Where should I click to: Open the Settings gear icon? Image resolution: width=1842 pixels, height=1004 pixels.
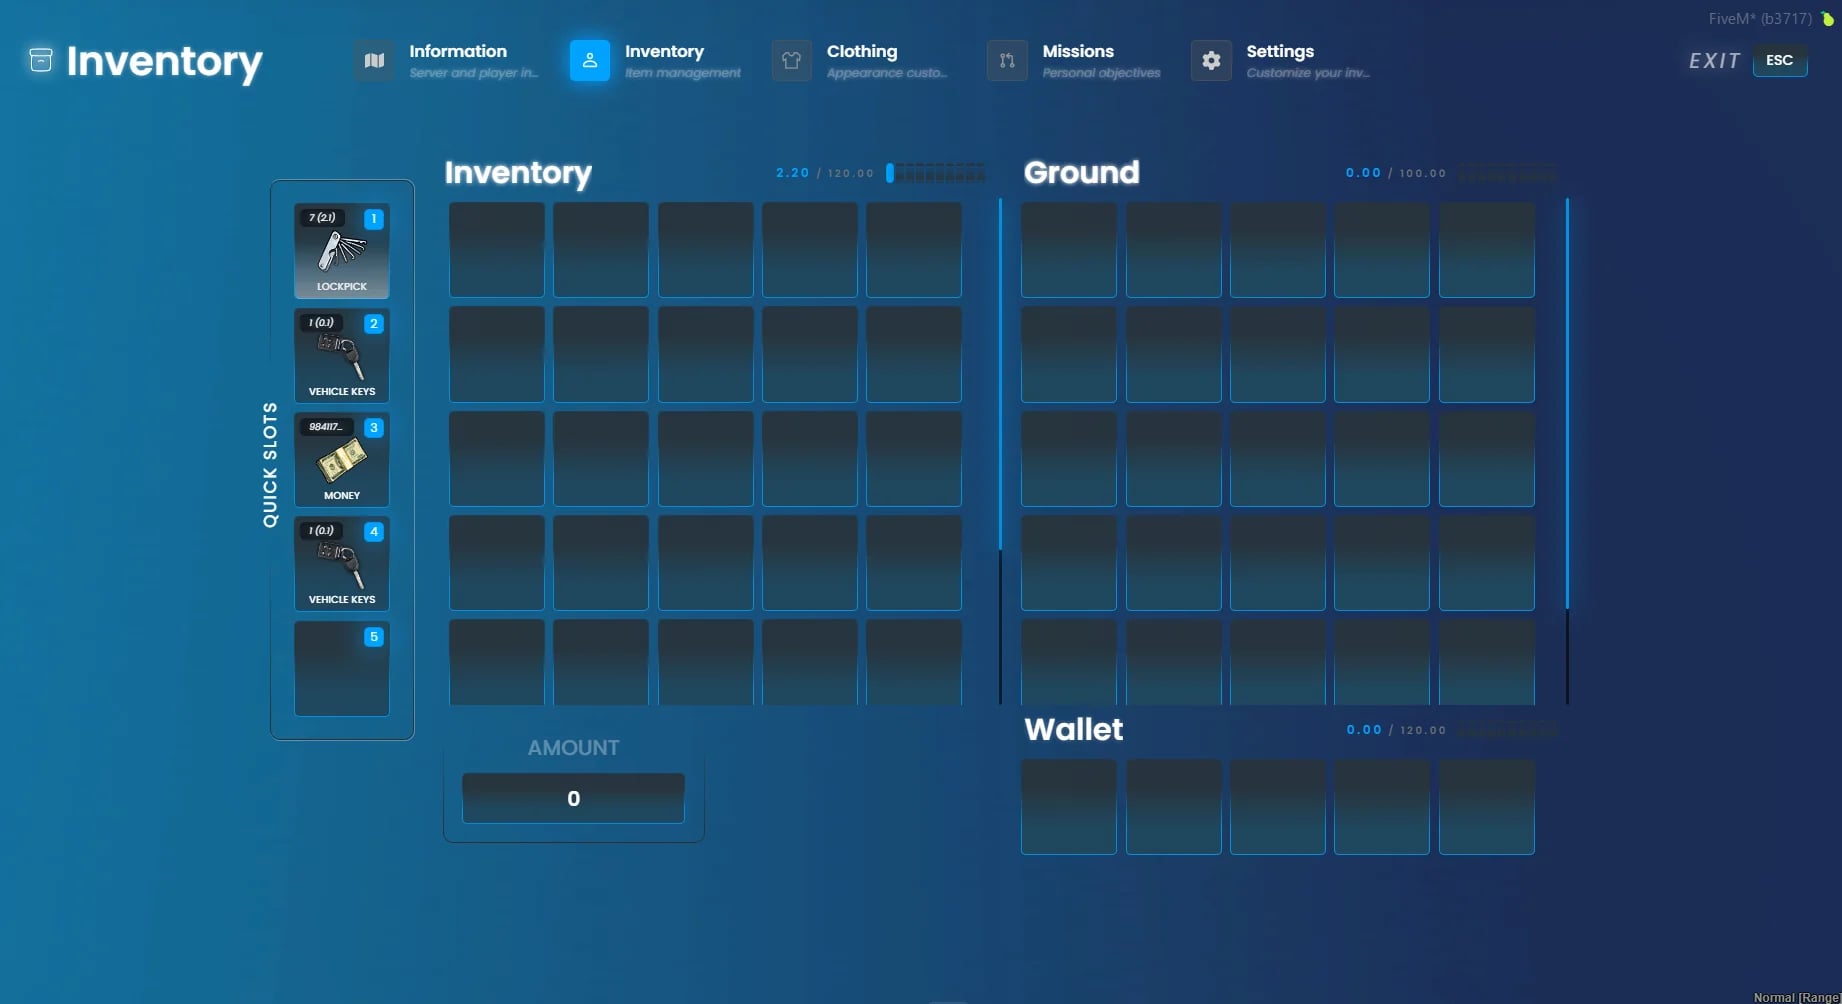pos(1210,60)
